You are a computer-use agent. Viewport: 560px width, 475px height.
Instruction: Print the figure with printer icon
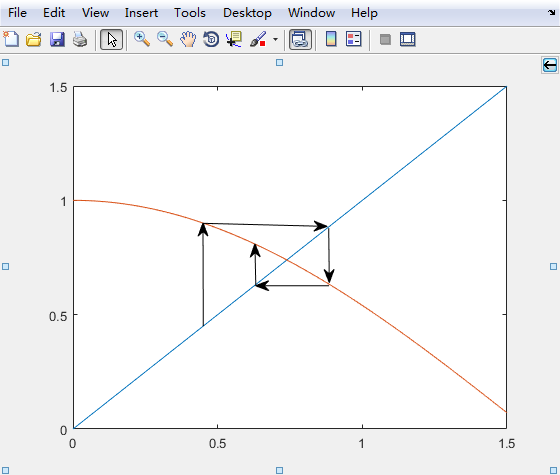coord(80,39)
